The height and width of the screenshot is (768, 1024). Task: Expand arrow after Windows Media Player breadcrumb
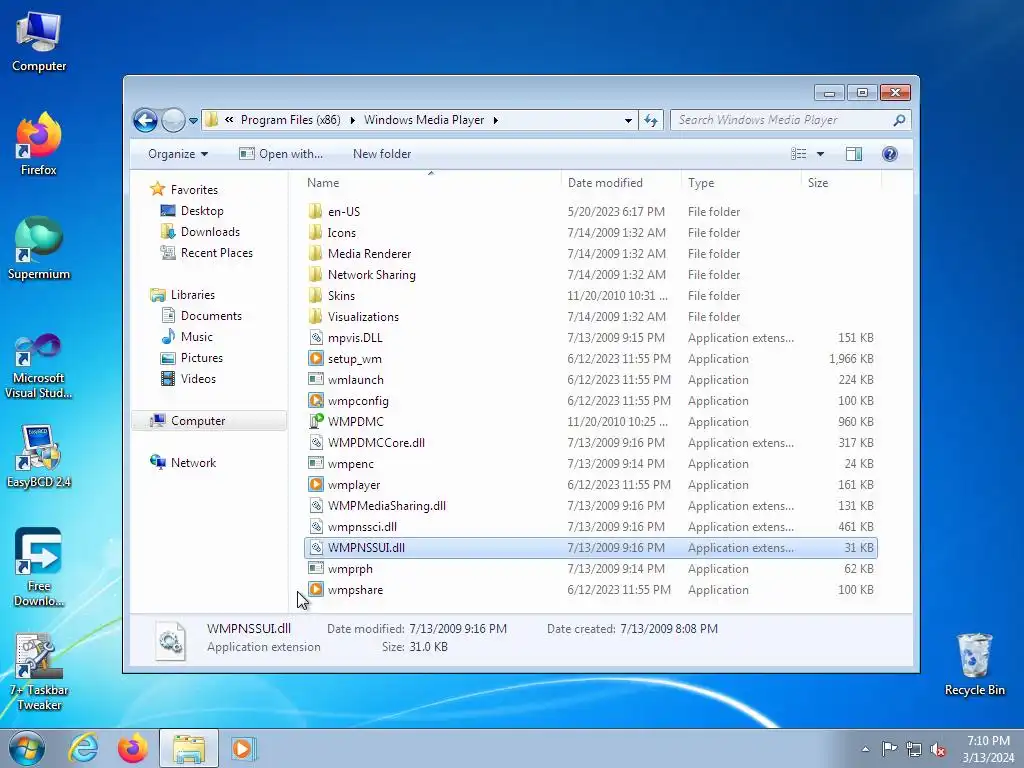pyautogui.click(x=496, y=120)
